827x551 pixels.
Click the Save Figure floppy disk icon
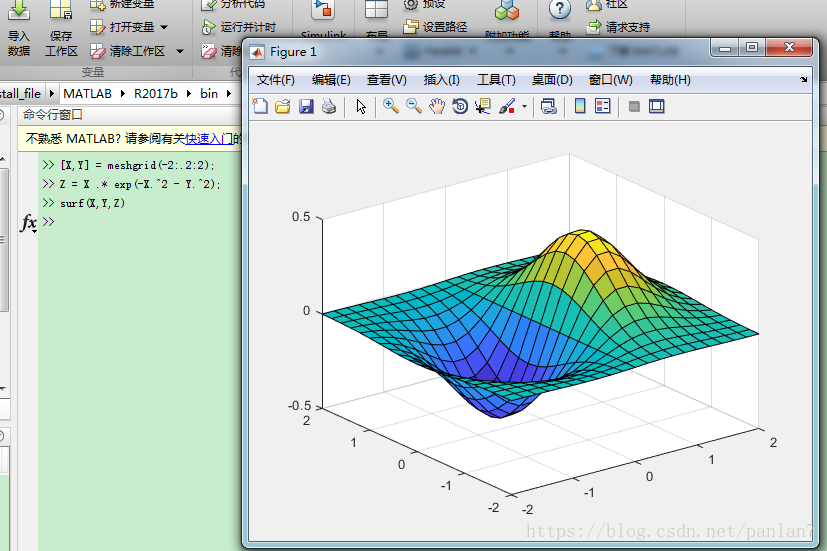point(306,107)
